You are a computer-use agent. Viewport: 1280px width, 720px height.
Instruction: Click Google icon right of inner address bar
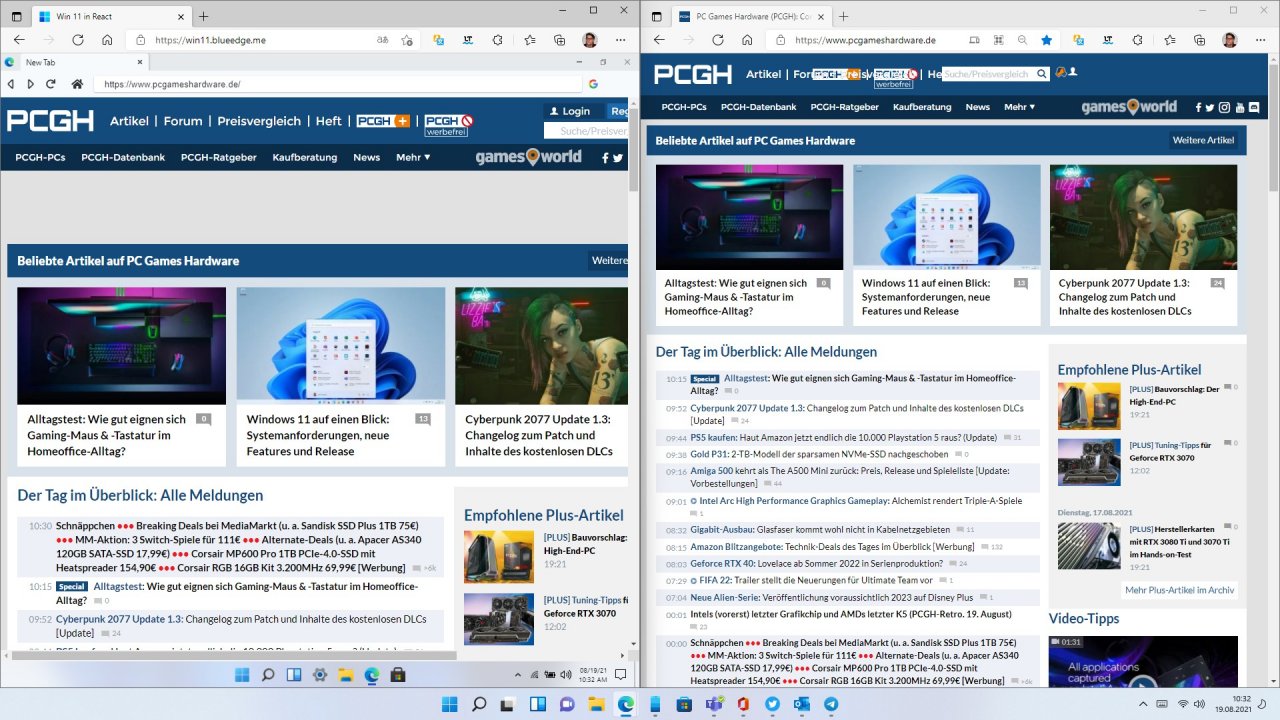593,84
